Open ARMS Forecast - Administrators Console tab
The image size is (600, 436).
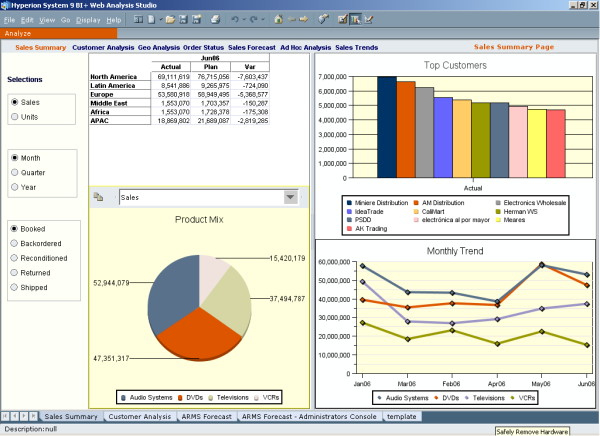(309, 416)
